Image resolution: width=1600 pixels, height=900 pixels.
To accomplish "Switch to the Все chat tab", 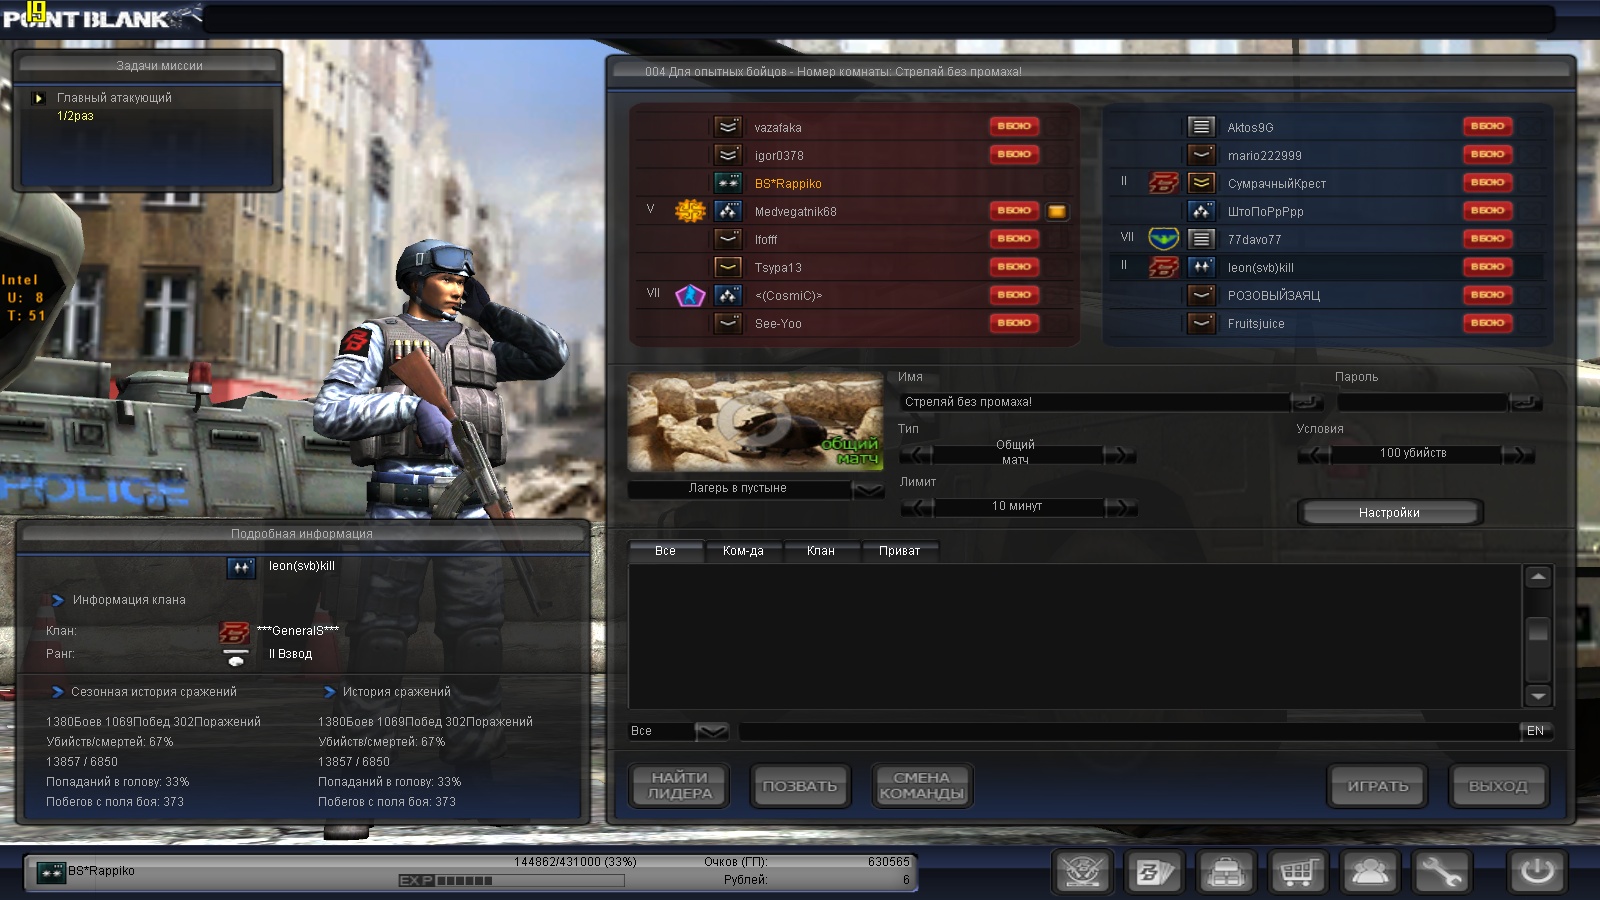I will (666, 551).
